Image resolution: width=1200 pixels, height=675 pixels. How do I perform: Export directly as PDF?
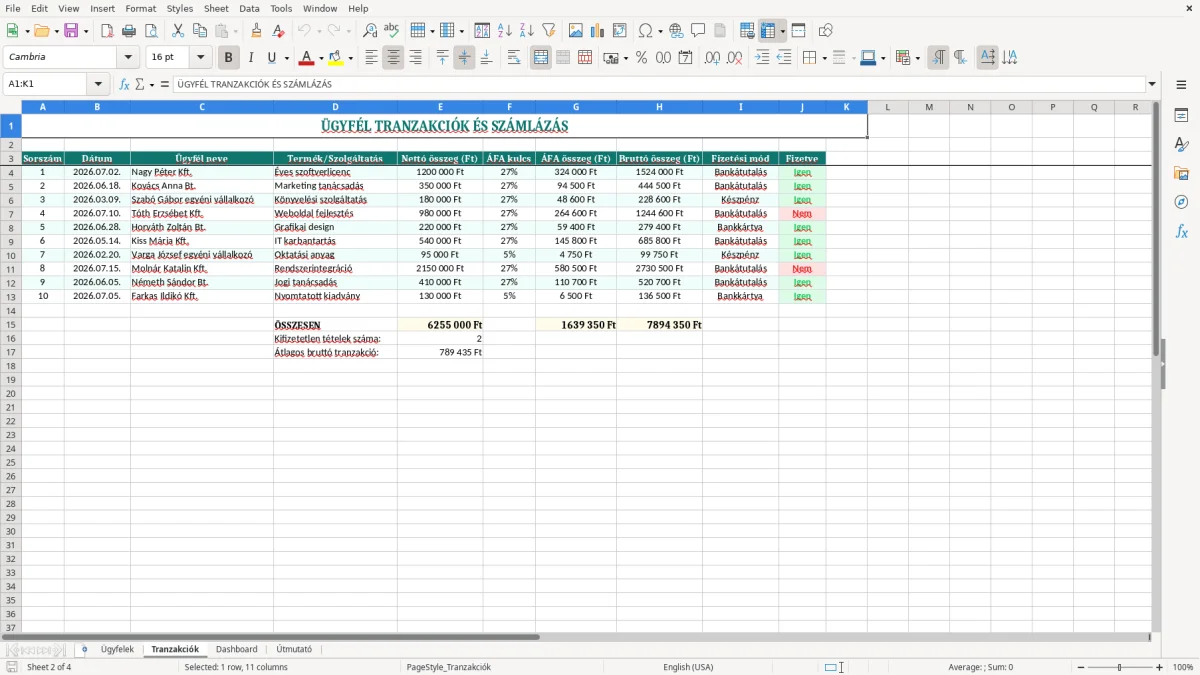107,31
